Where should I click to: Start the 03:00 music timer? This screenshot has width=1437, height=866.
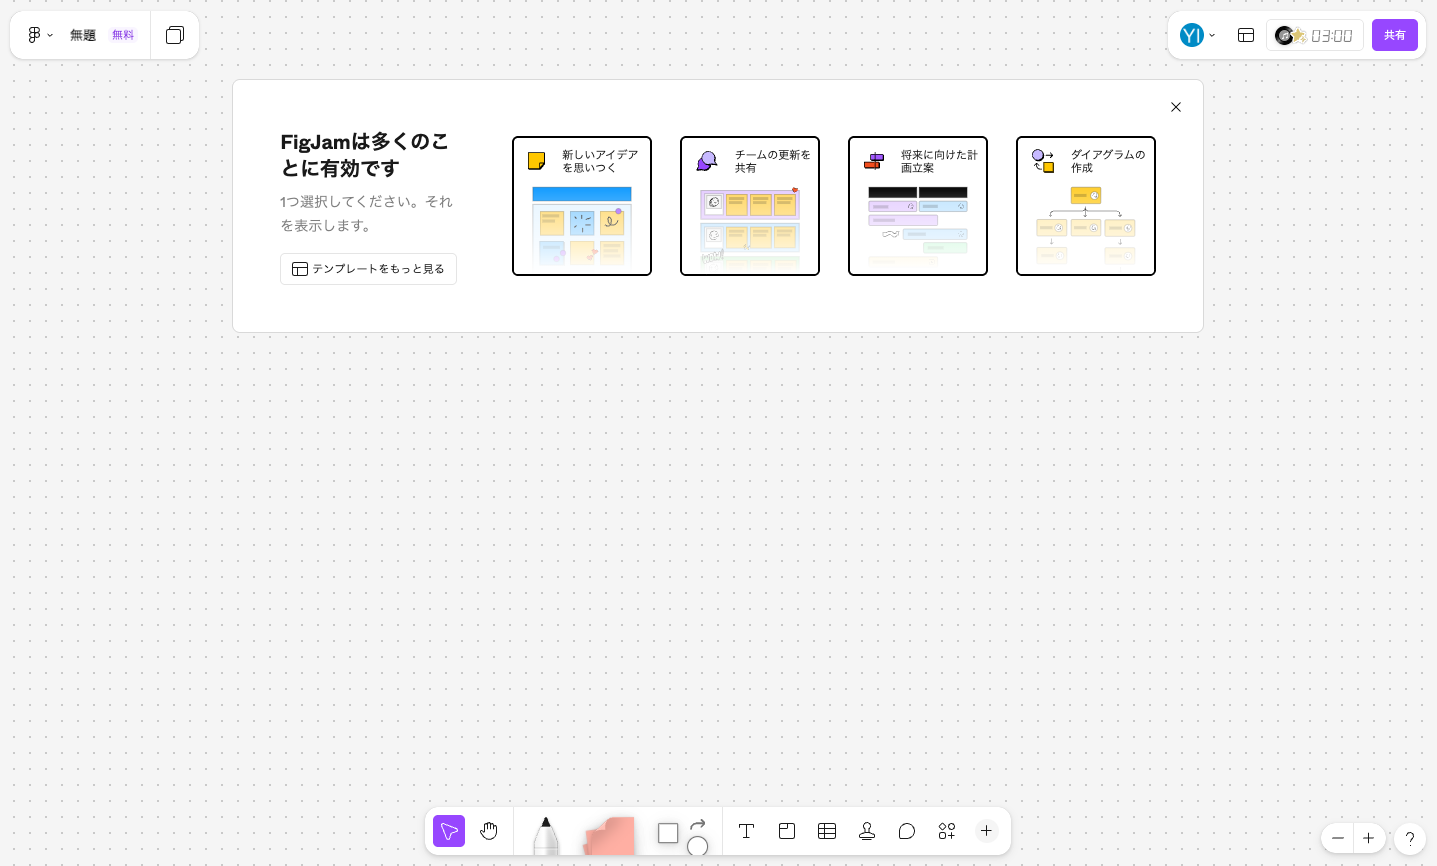[x=1315, y=35]
